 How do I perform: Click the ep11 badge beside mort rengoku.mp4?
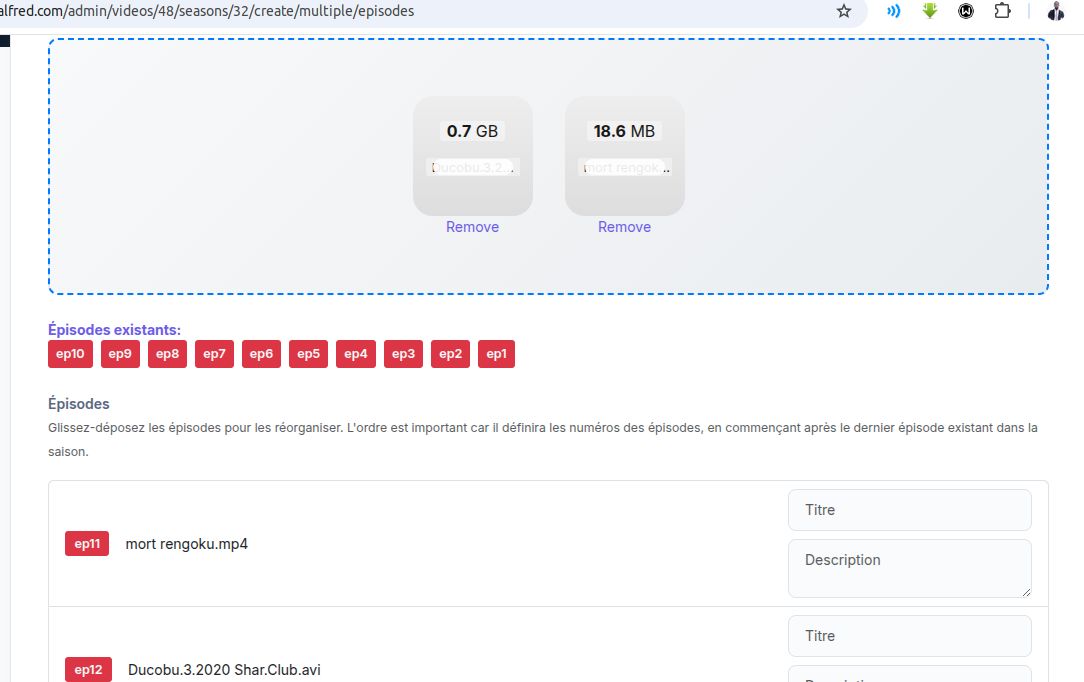(87, 544)
